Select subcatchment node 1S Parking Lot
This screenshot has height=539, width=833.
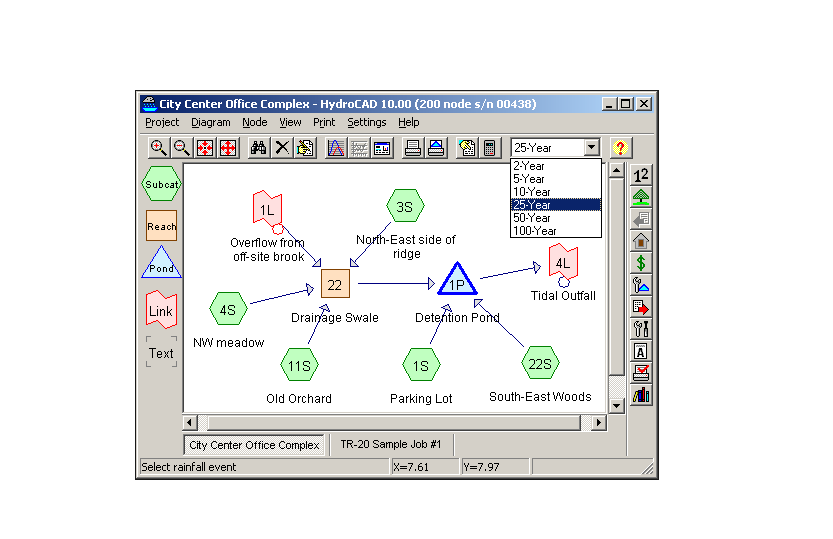(421, 365)
